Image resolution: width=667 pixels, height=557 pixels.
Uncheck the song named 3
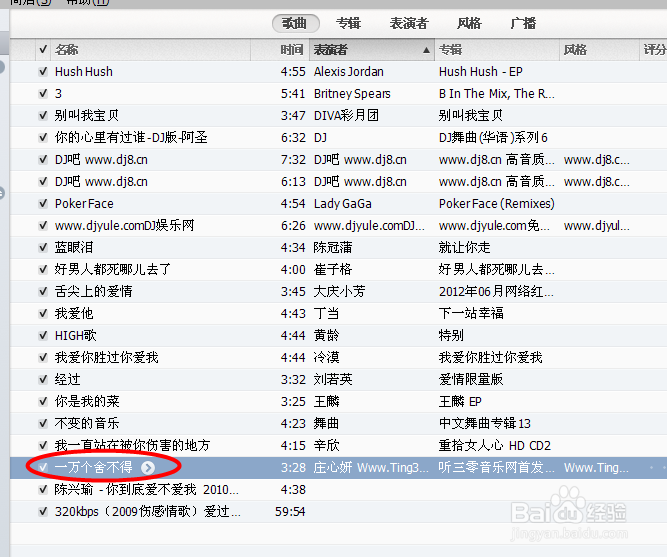43,94
